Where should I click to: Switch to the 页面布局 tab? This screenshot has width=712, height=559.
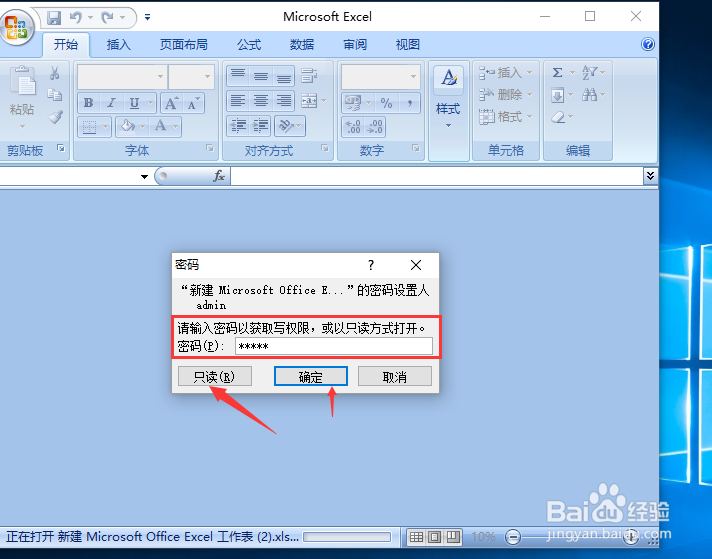coord(183,45)
